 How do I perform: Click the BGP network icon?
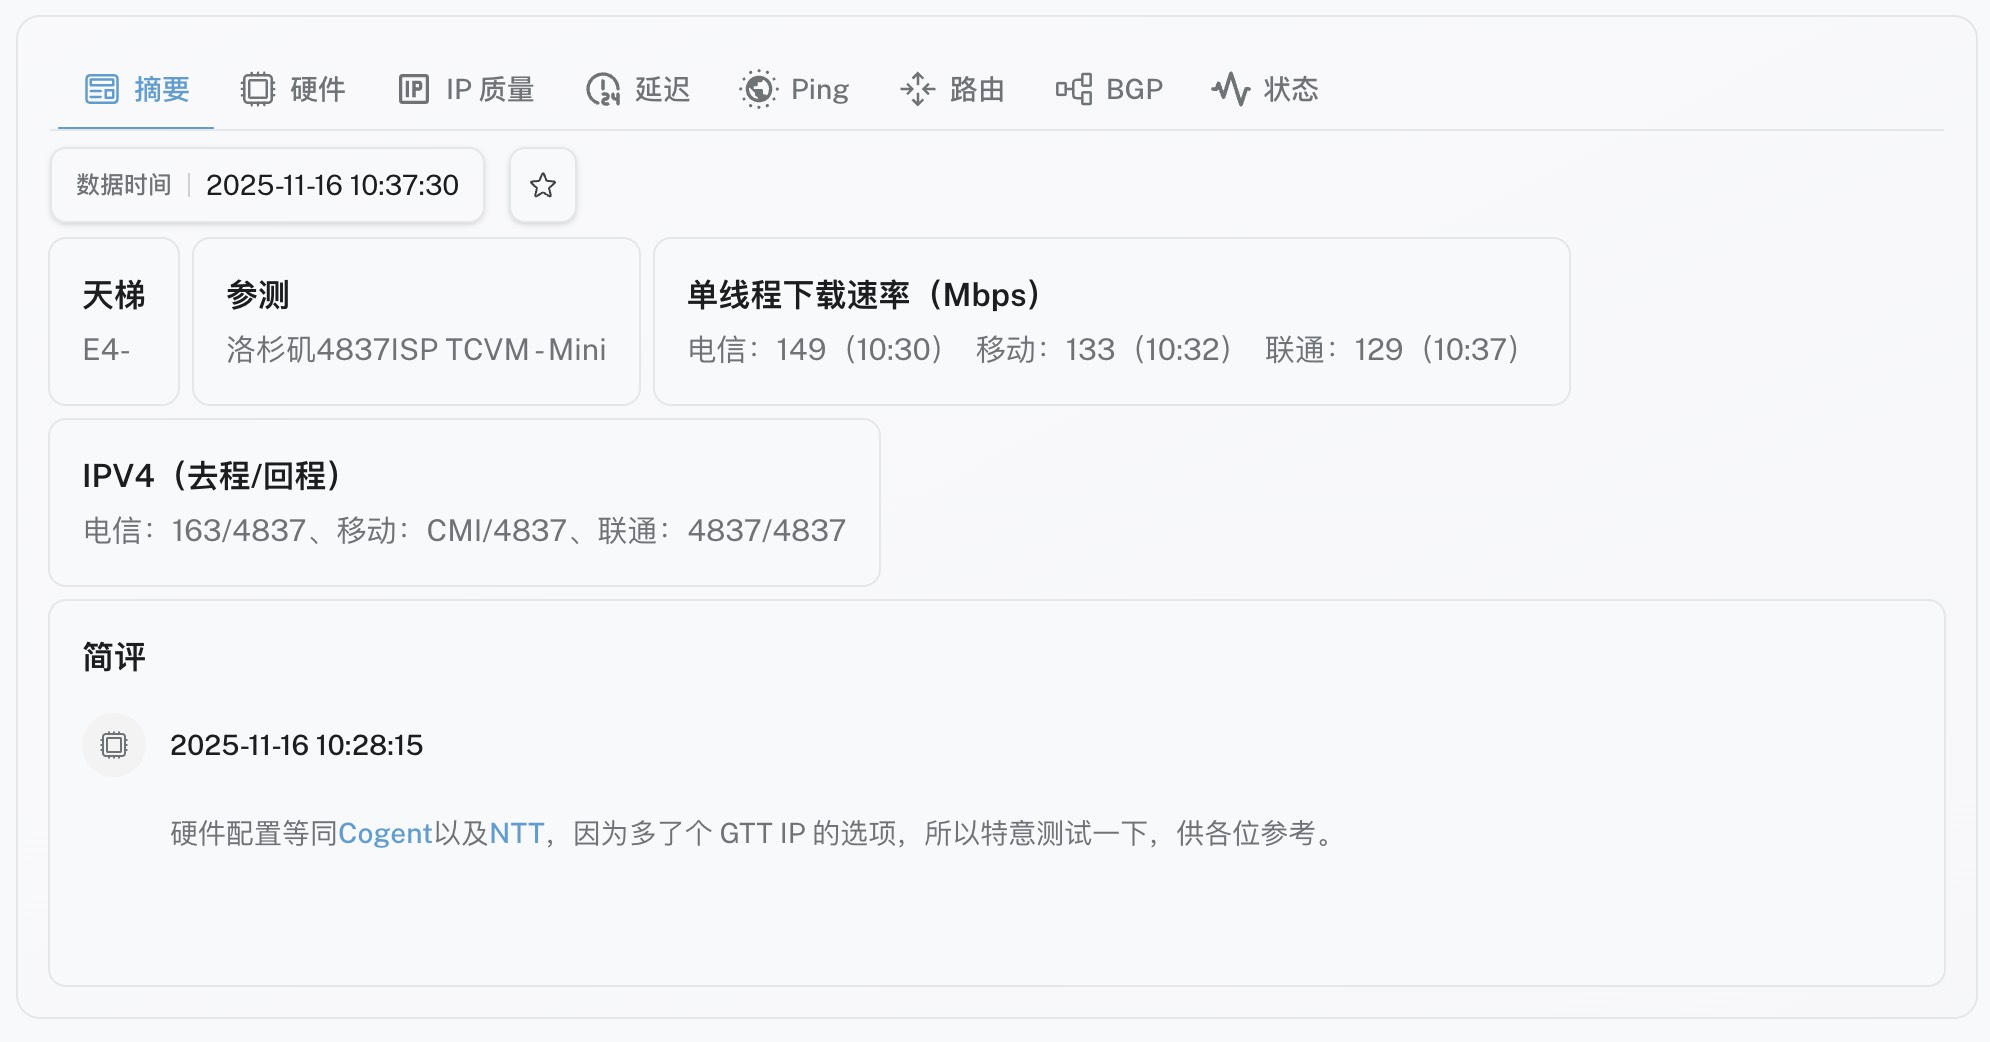1073,89
